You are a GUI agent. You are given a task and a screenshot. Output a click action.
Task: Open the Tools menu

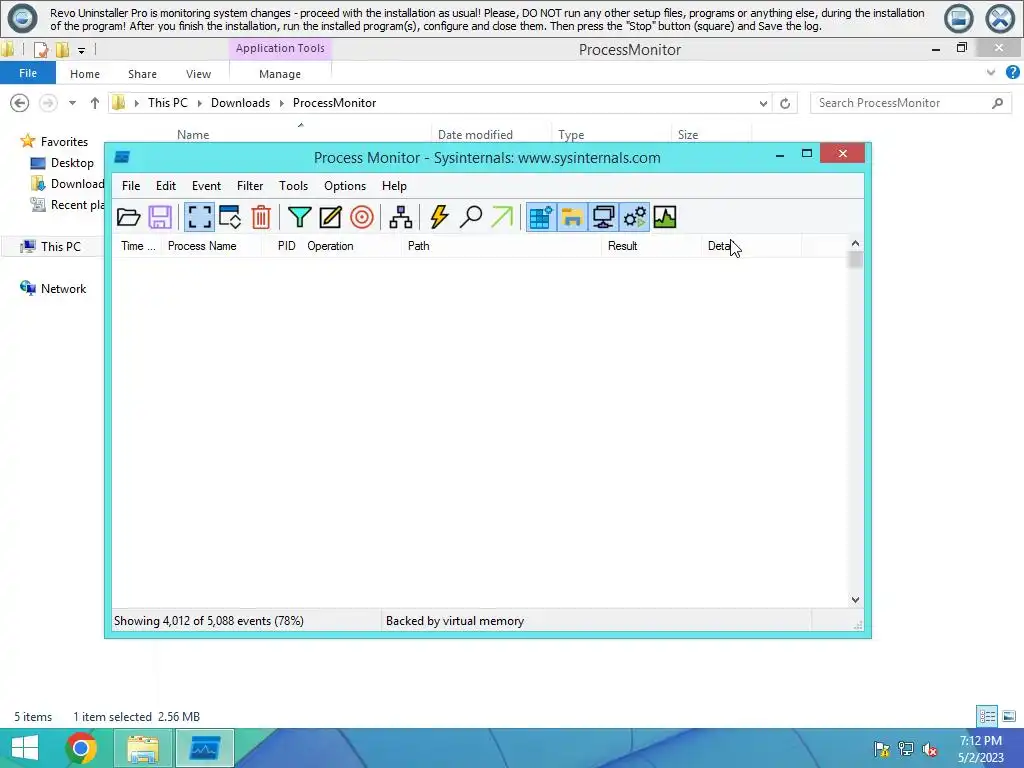pos(293,186)
